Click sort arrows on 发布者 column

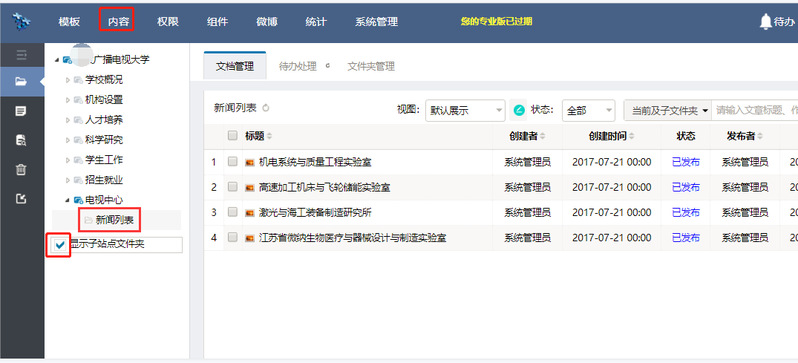coord(760,136)
